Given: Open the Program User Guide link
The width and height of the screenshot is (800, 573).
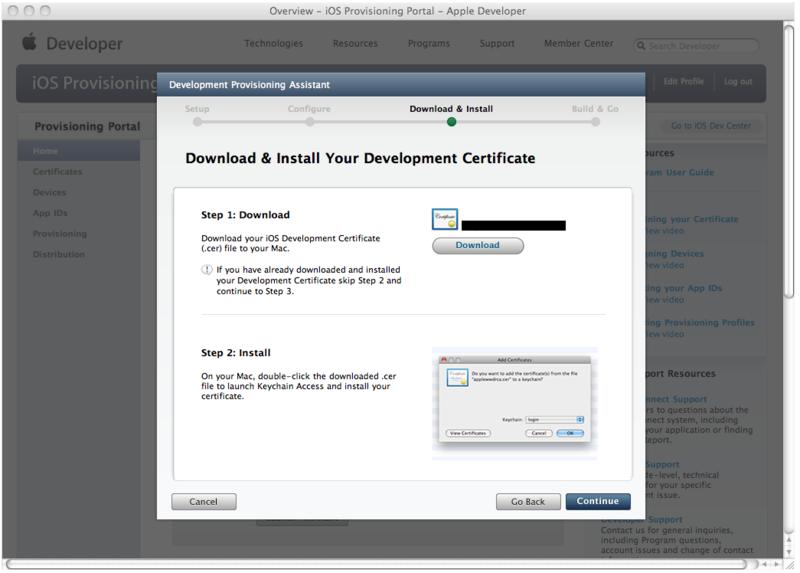Looking at the screenshot, I should tap(680, 172).
